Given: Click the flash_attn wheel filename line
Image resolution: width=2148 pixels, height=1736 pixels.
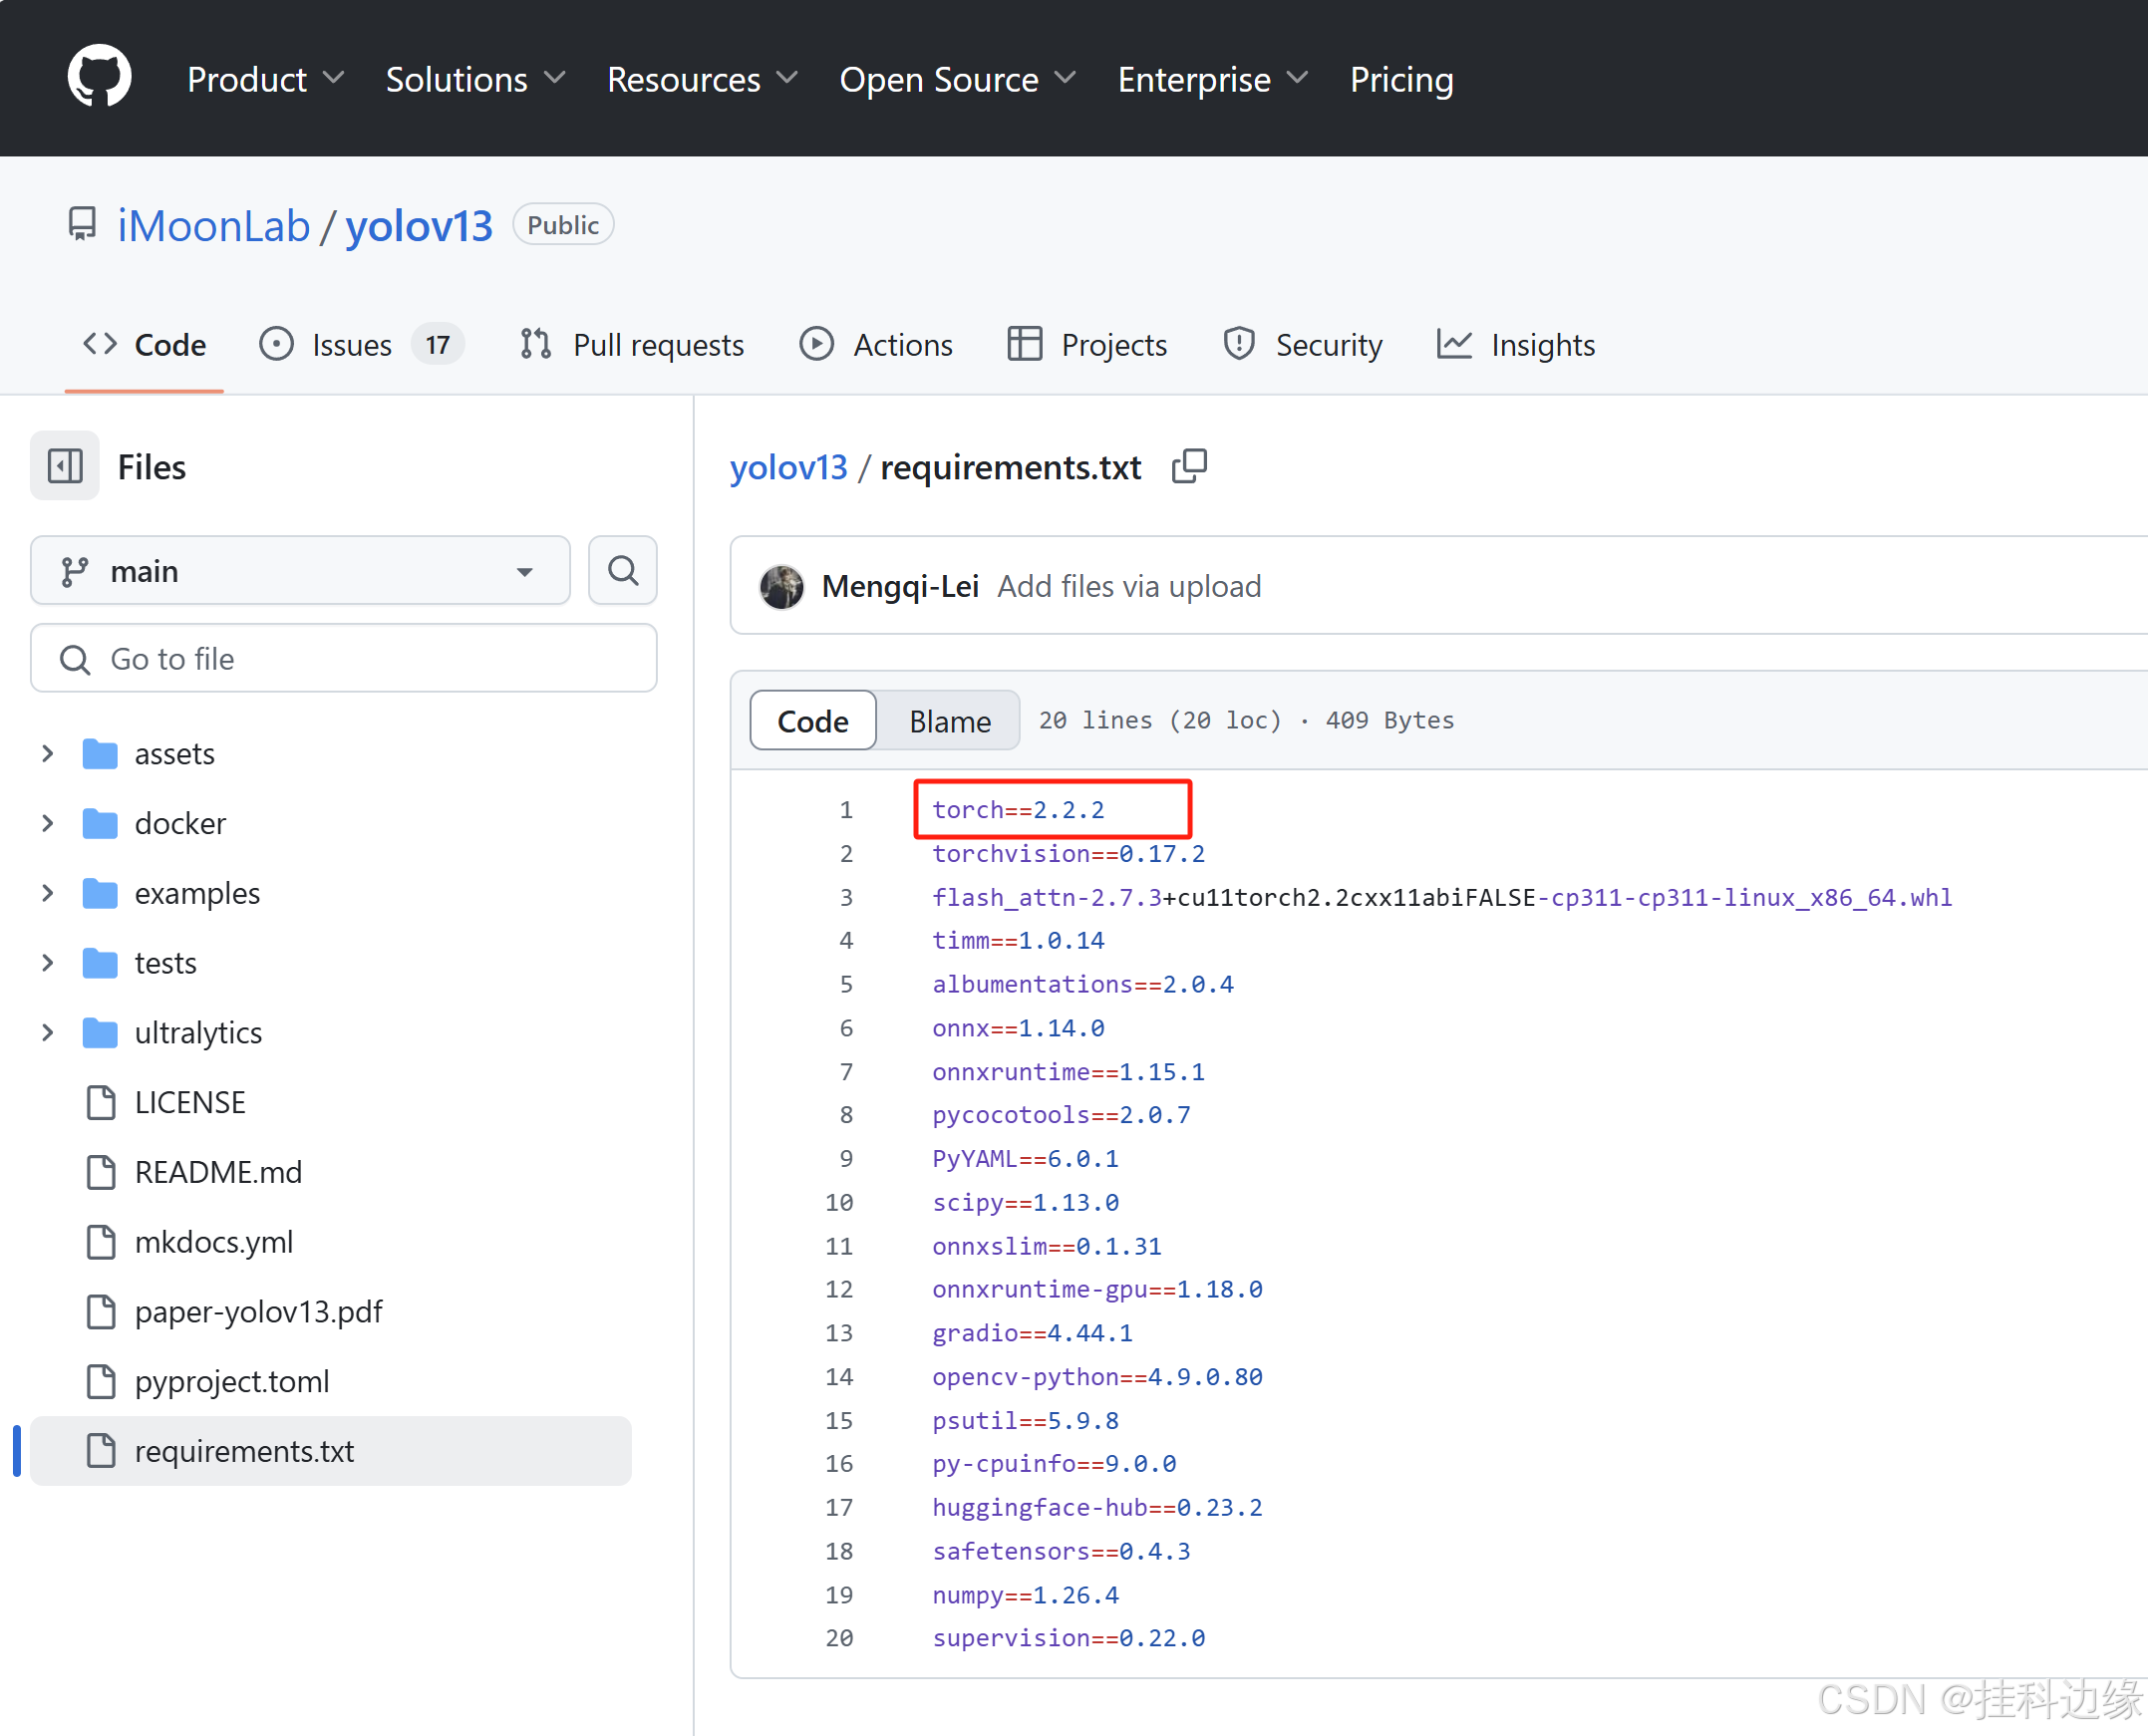Looking at the screenshot, I should click(x=1442, y=898).
